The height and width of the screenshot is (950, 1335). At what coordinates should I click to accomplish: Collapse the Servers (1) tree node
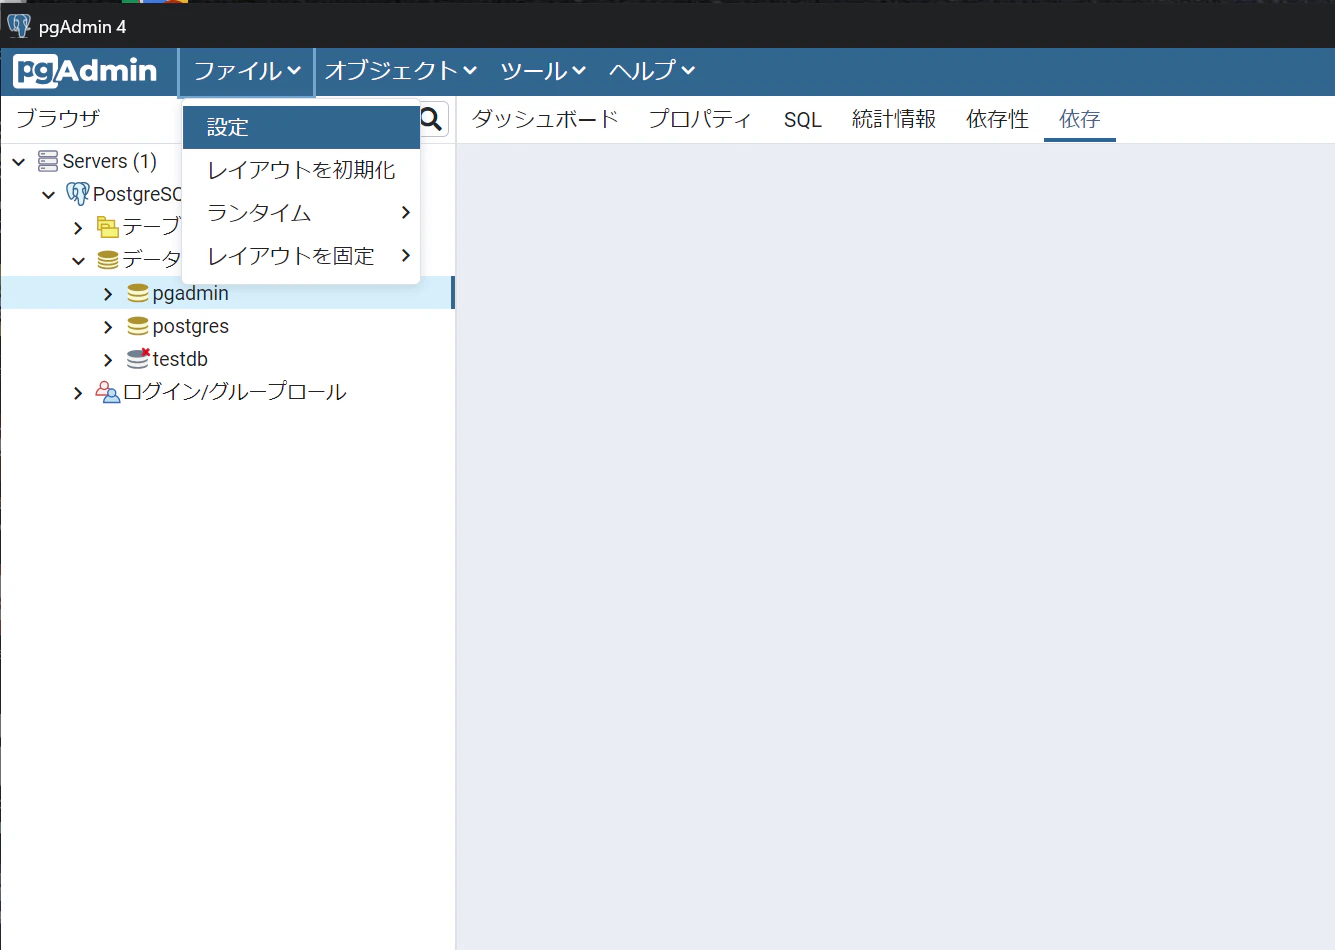(x=19, y=161)
